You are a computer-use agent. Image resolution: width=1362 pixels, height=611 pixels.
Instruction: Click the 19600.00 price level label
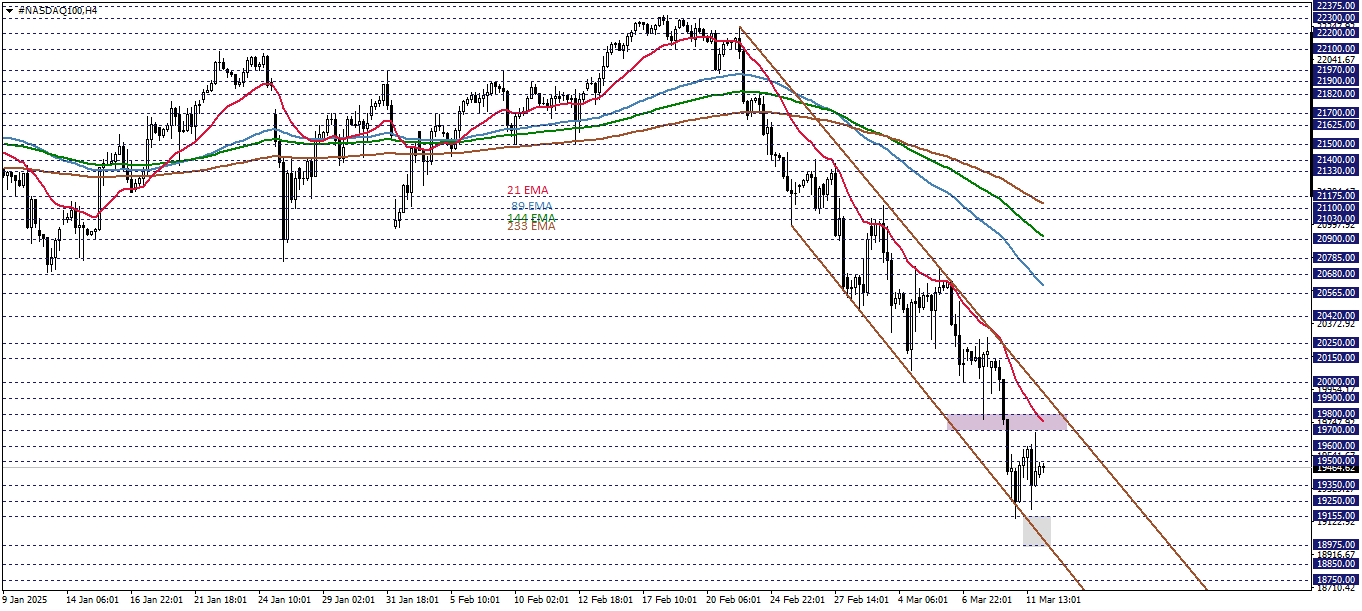click(1336, 446)
